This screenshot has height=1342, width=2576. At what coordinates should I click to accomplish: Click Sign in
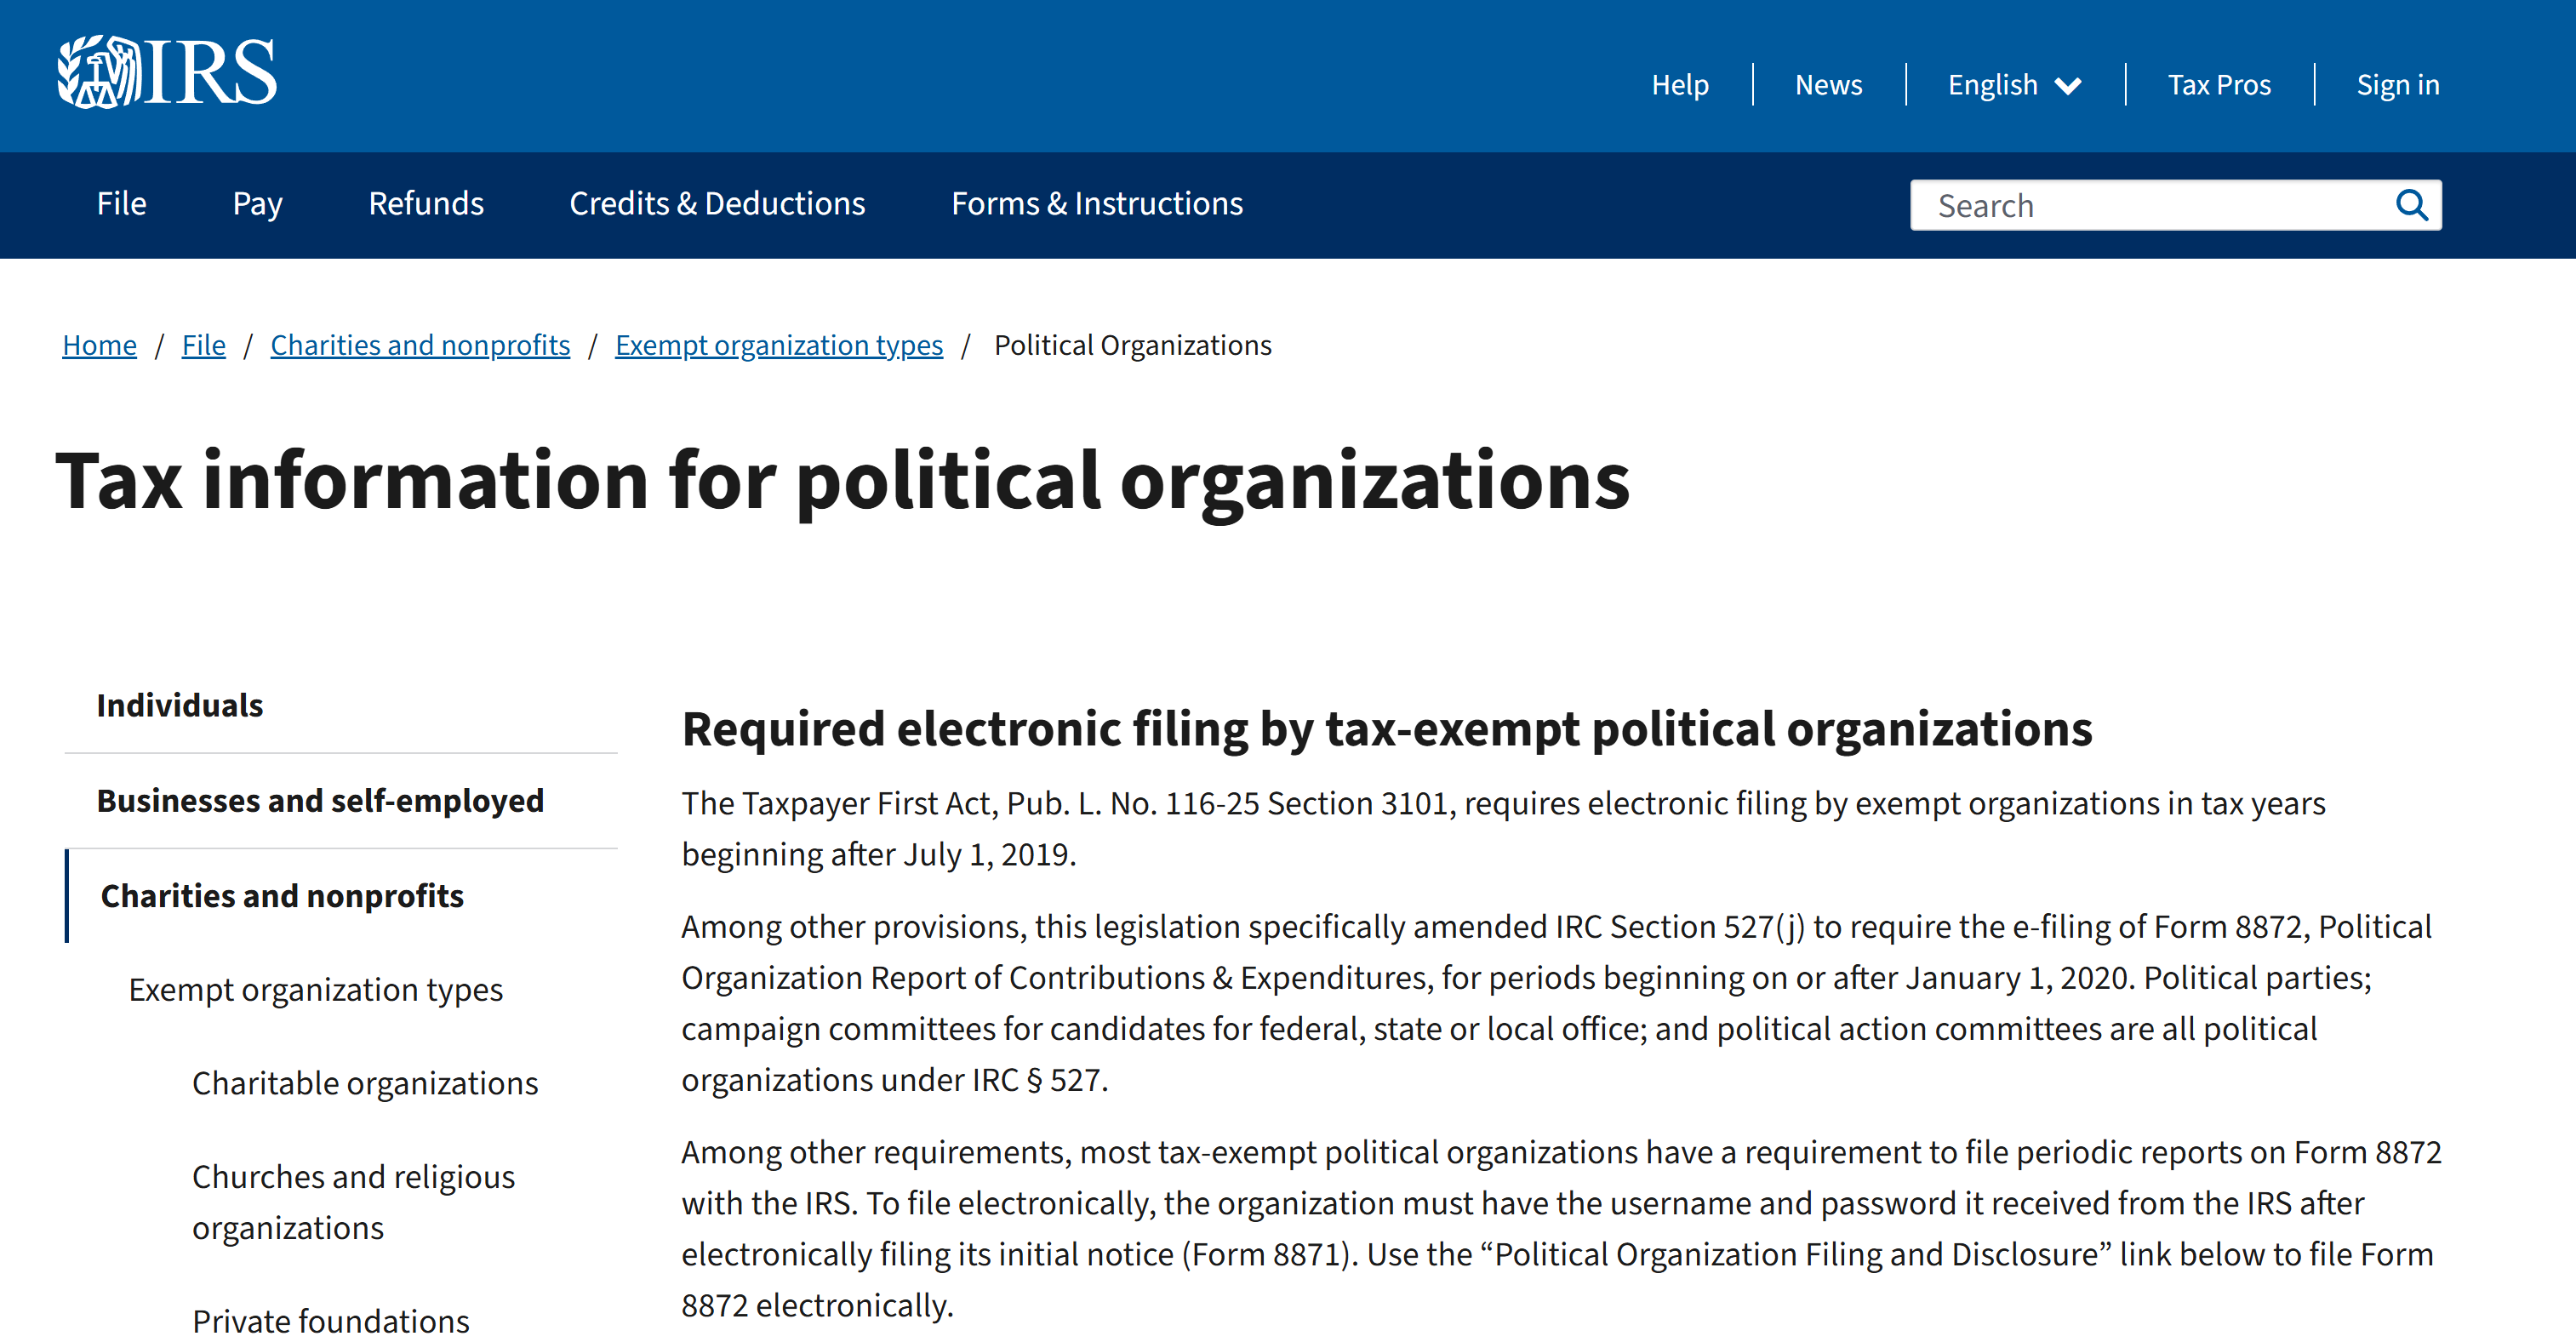(2397, 85)
